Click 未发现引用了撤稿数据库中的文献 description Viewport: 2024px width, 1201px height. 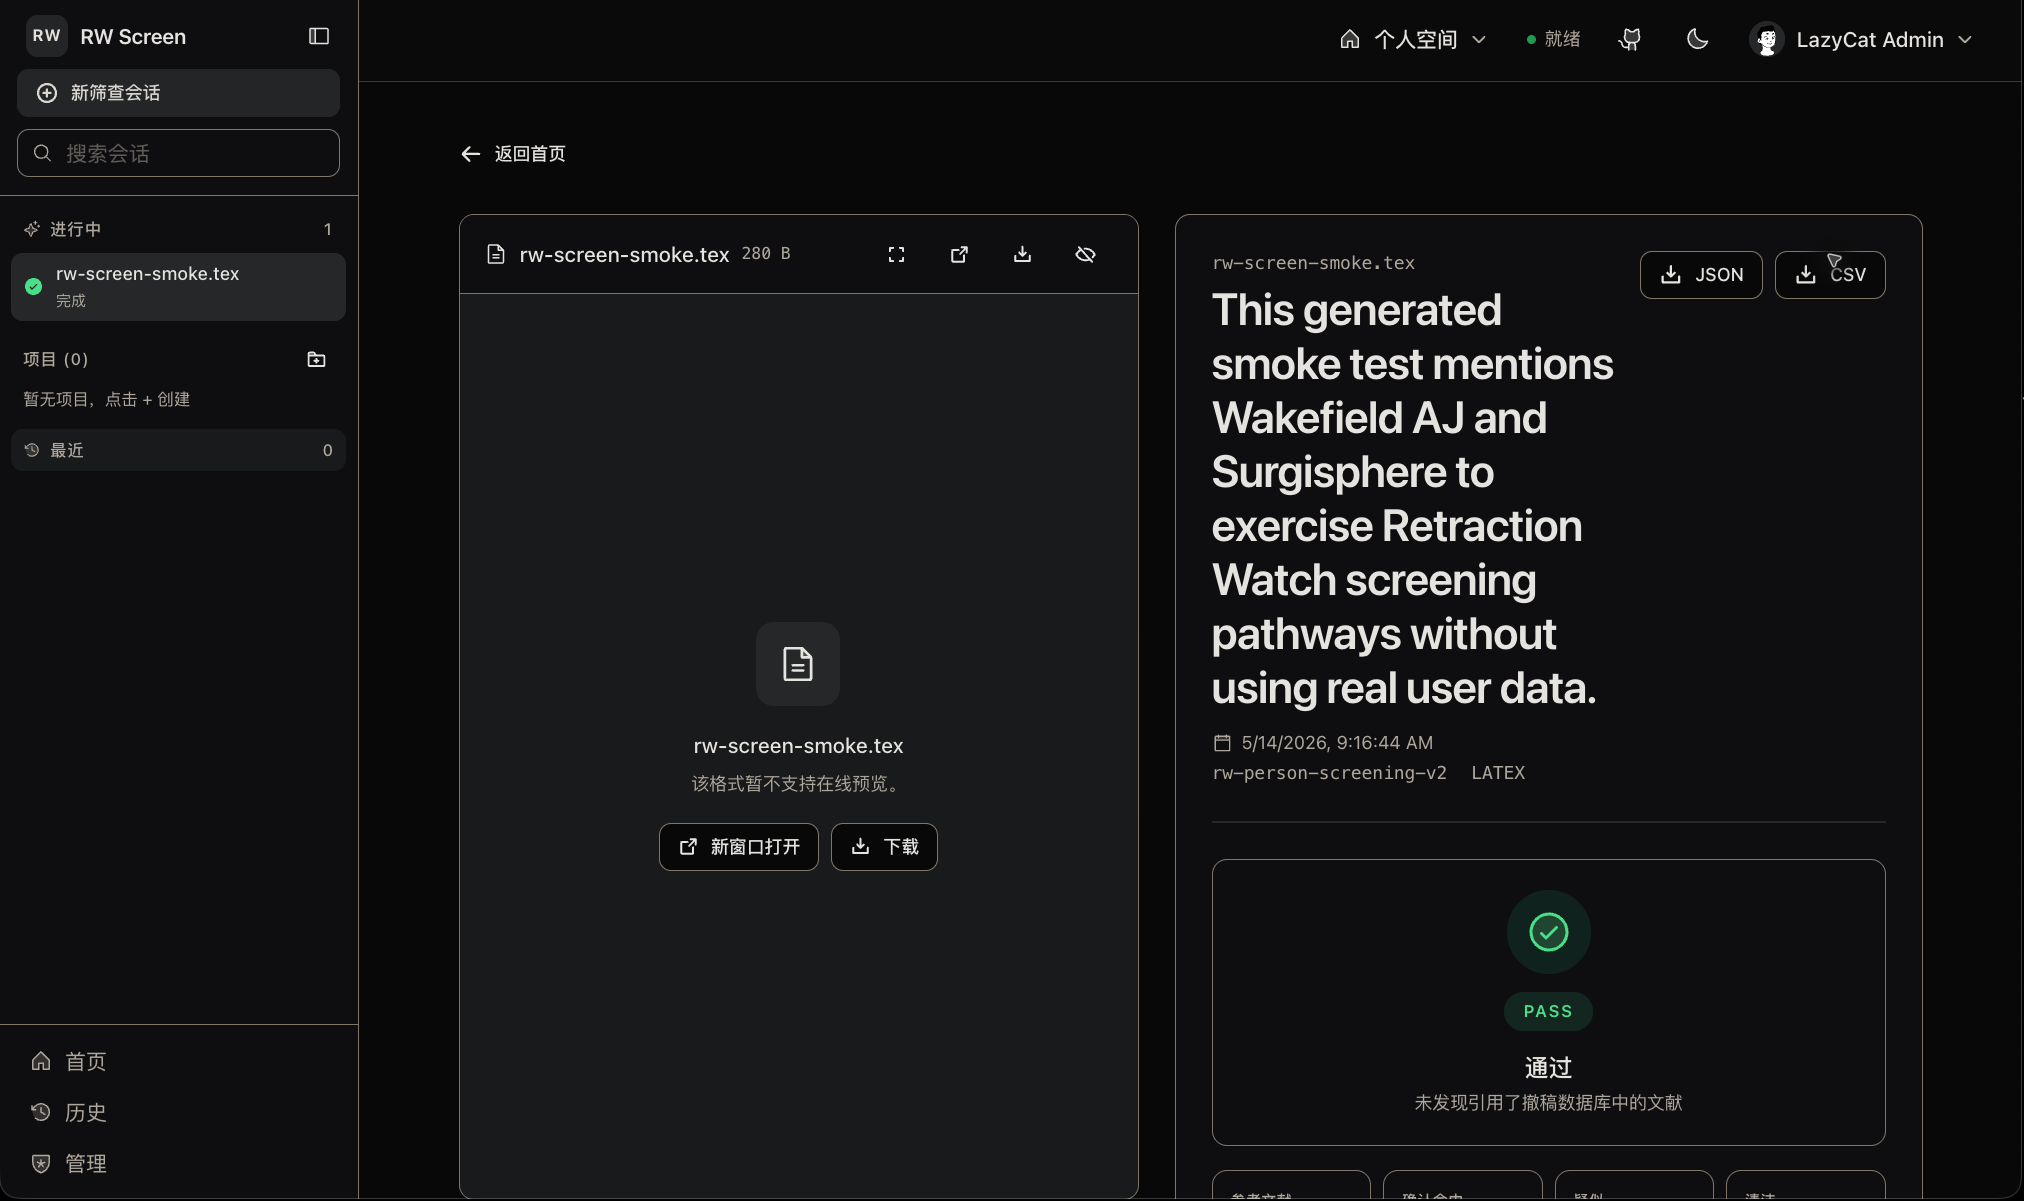[1548, 1103]
